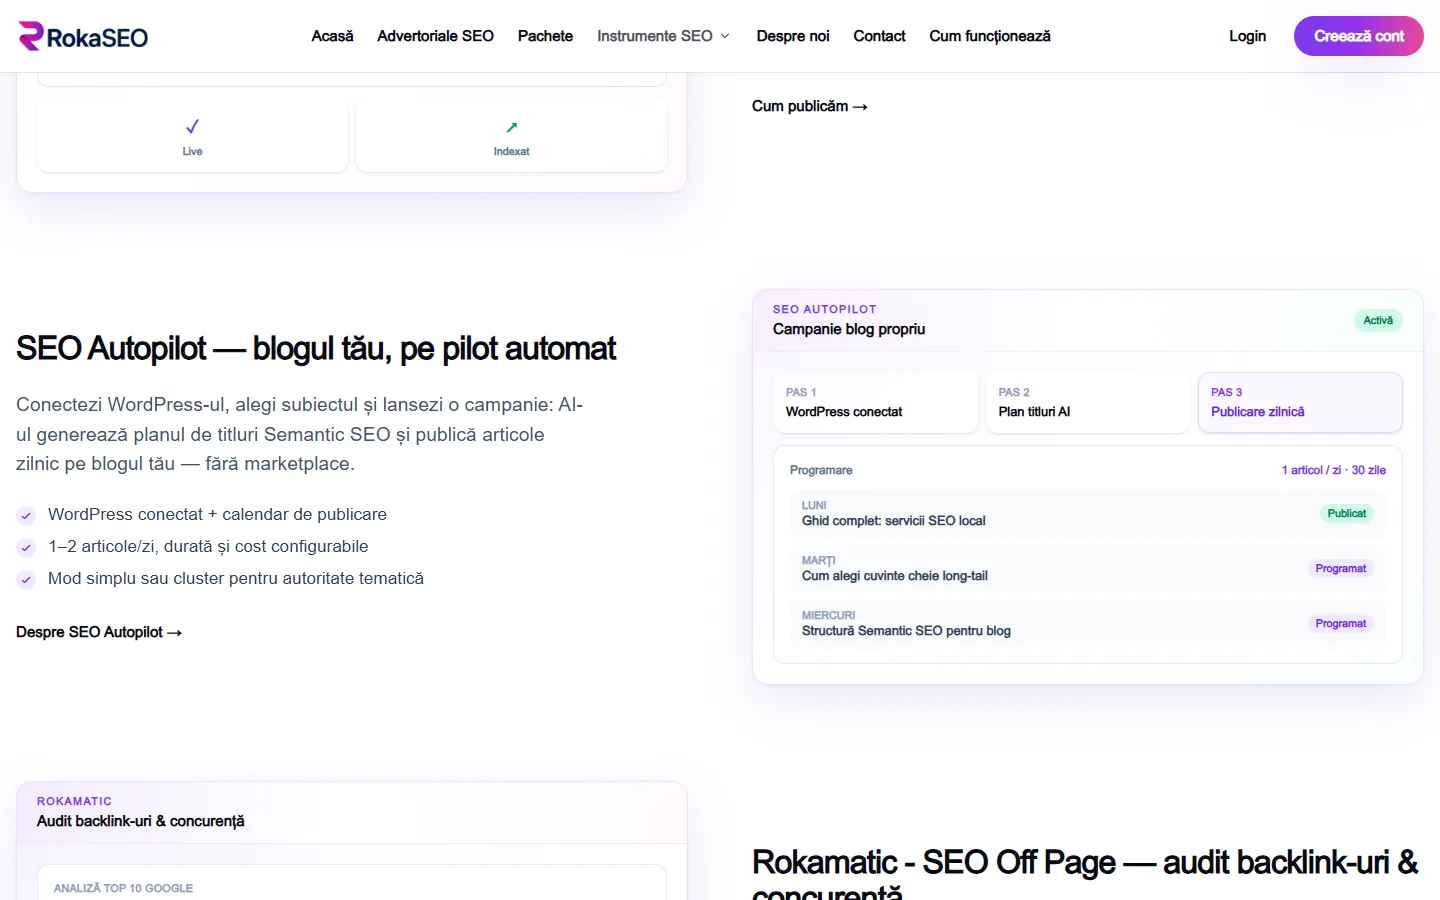Click the Login link
This screenshot has width=1440, height=900.
tap(1247, 36)
